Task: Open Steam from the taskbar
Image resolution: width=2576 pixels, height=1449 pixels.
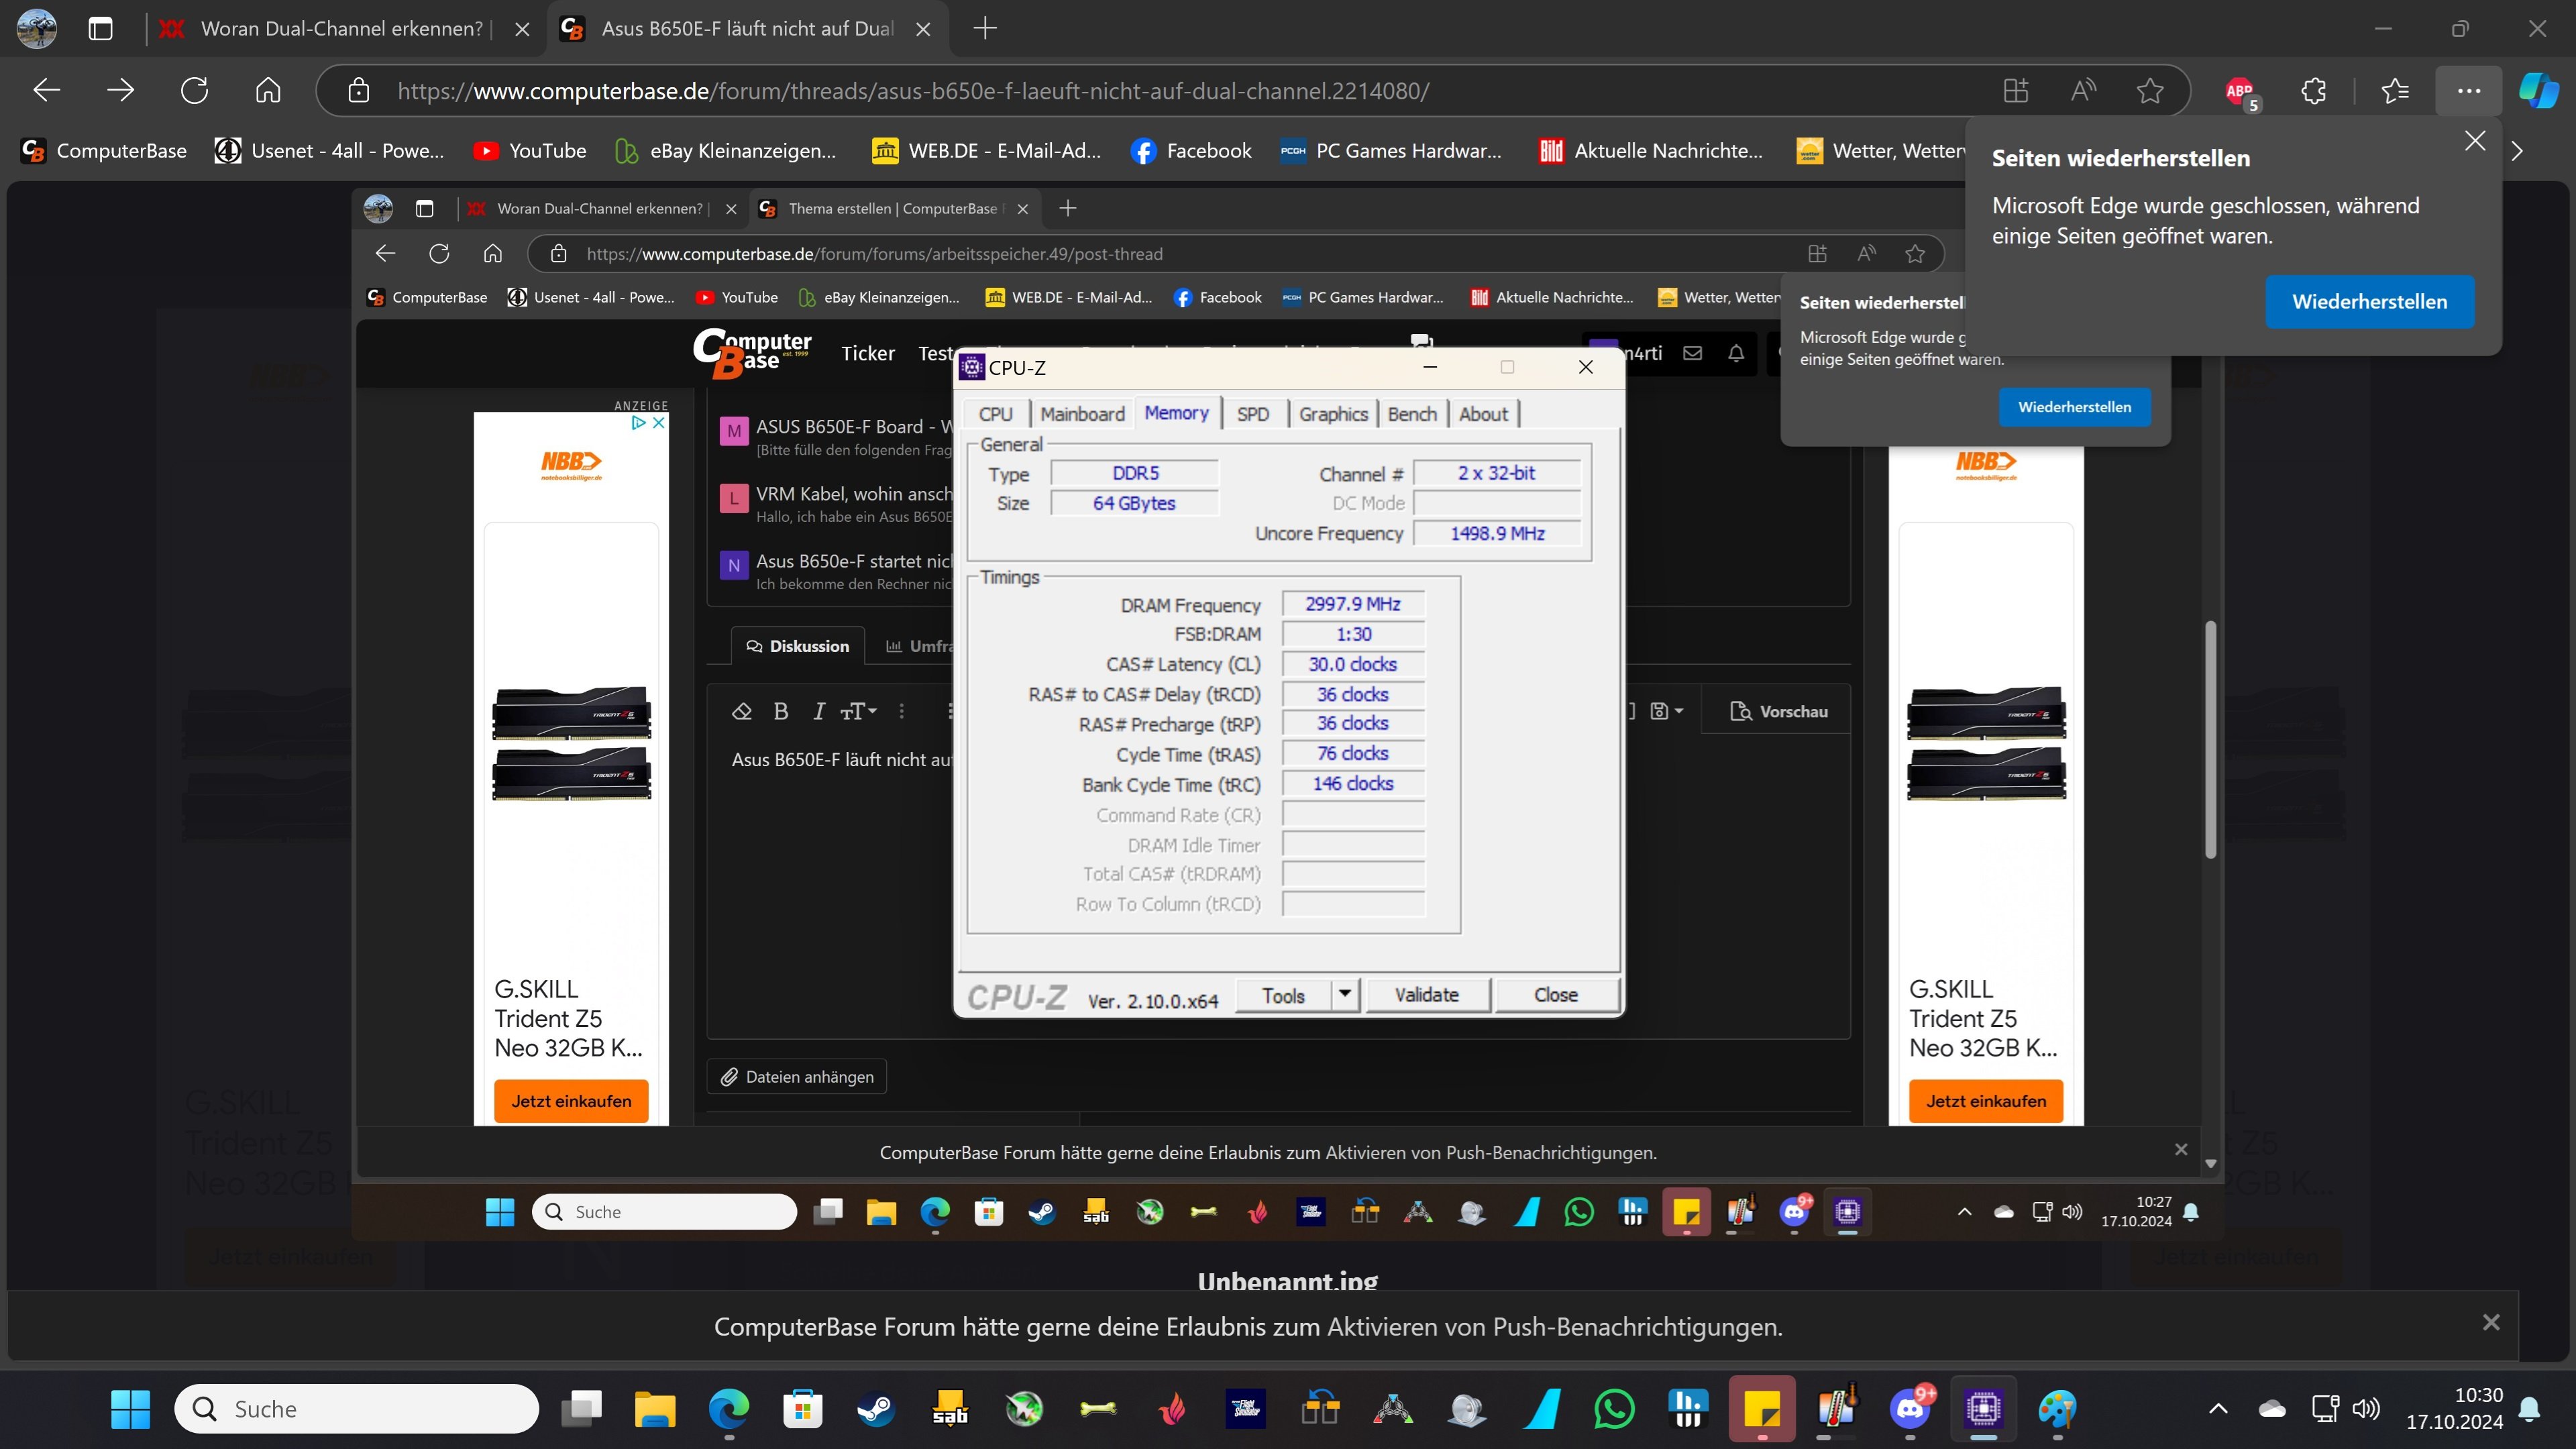Action: [x=876, y=1409]
